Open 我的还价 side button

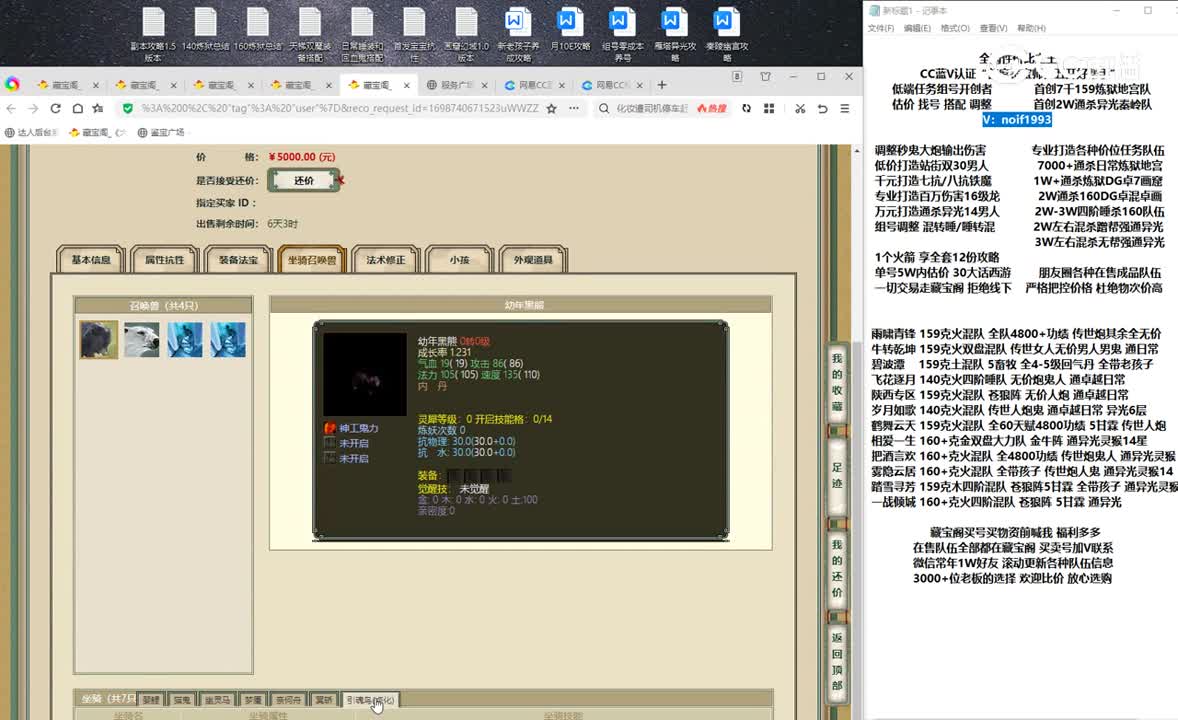pos(837,568)
